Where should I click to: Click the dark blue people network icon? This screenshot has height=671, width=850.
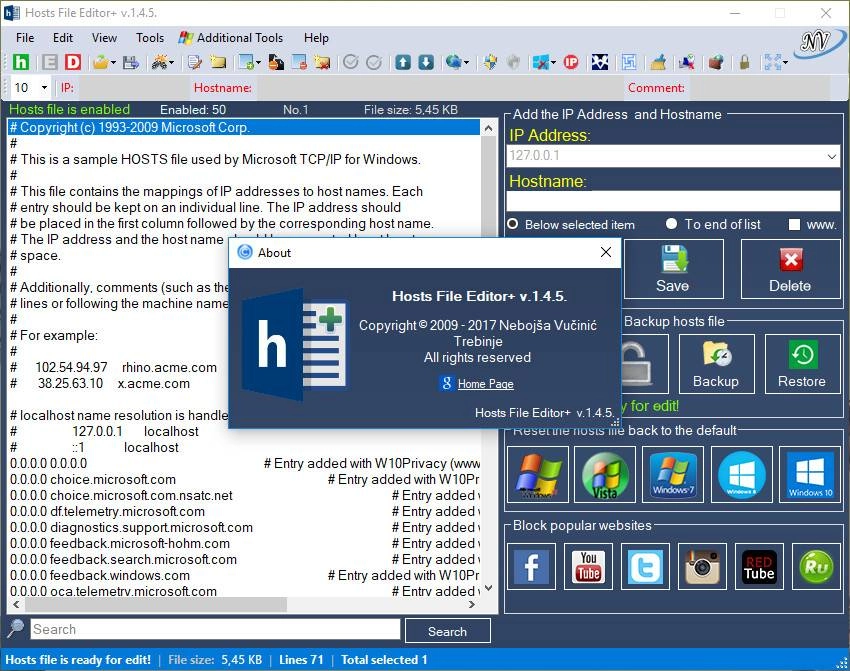pos(600,62)
